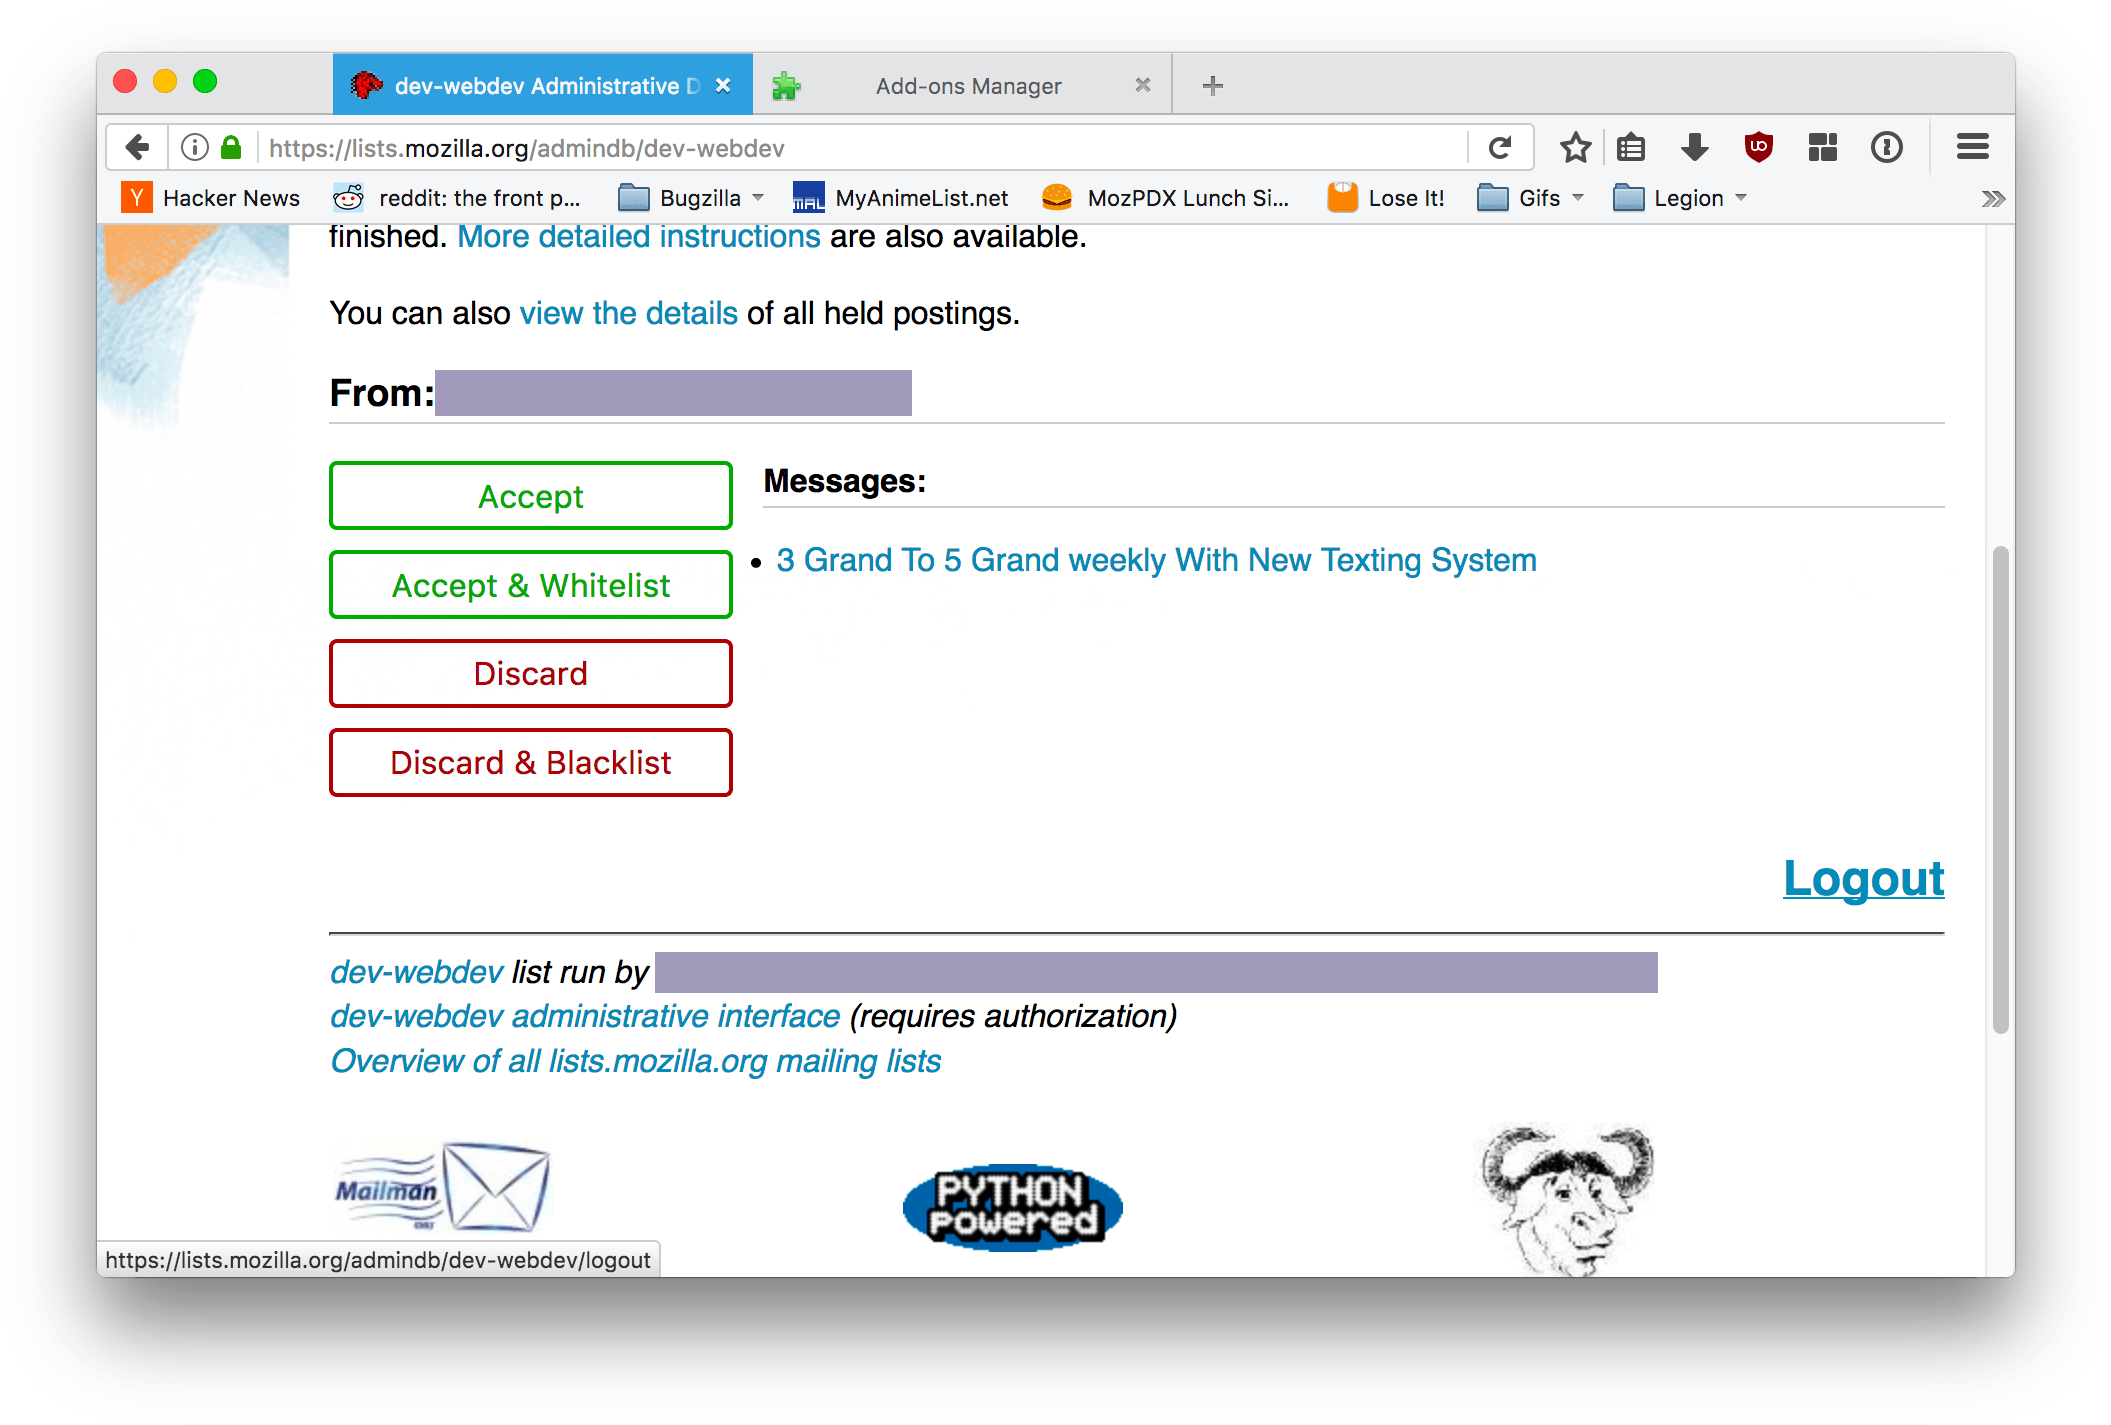This screenshot has width=2111, height=1425.
Task: Close the Add-ons Manager tab
Action: 1142,86
